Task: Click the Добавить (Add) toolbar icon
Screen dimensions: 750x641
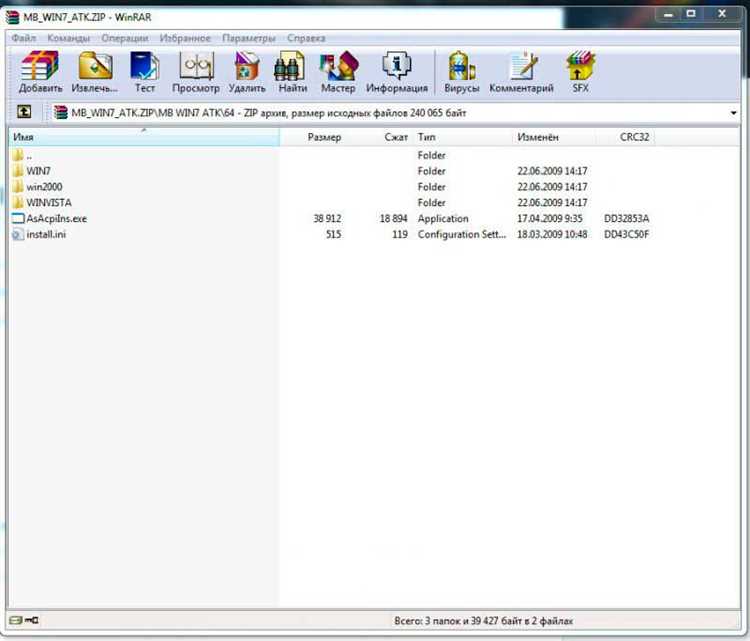Action: point(40,66)
